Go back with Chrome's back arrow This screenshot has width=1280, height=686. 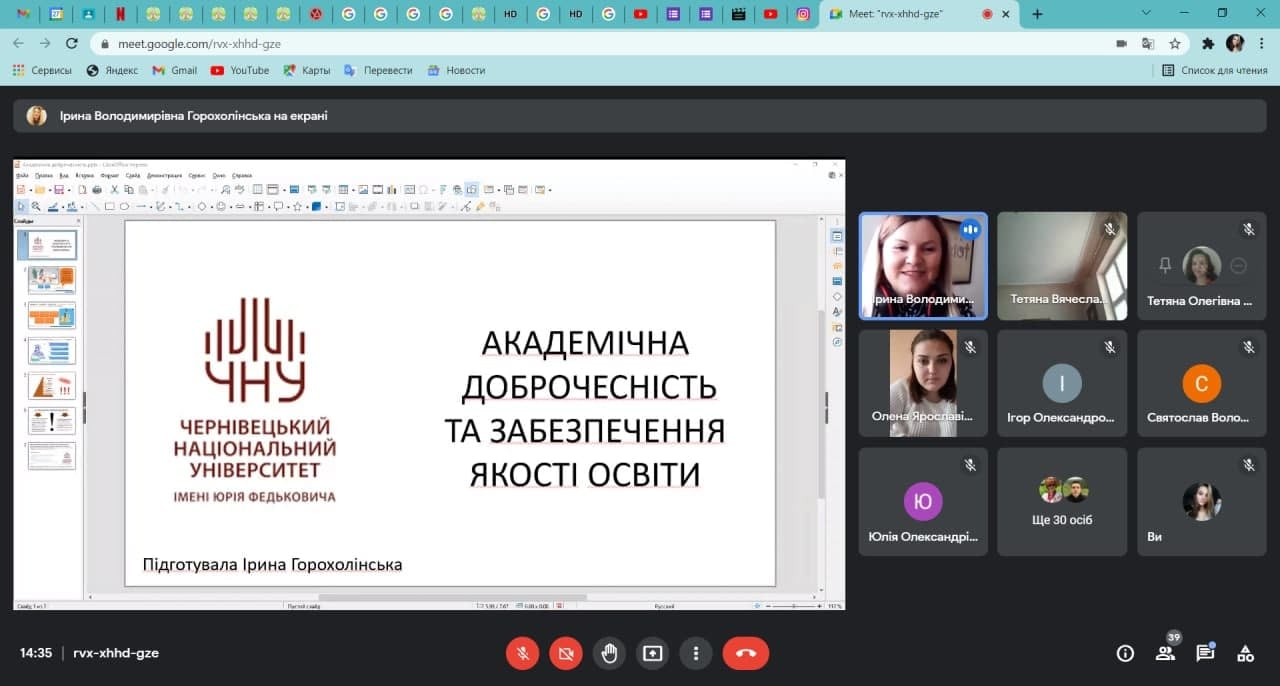18,43
